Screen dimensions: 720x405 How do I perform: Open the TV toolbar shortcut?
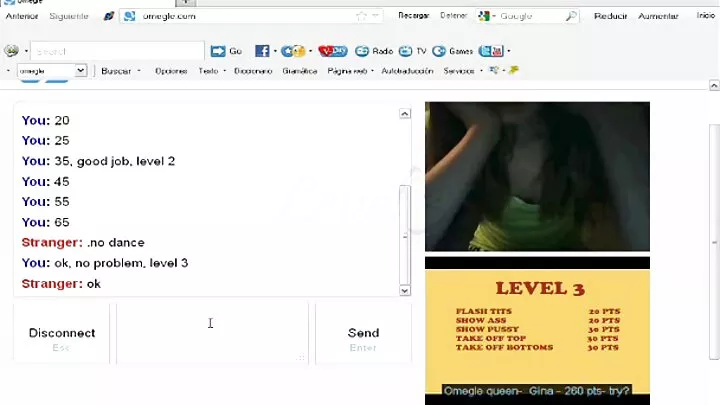click(412, 51)
